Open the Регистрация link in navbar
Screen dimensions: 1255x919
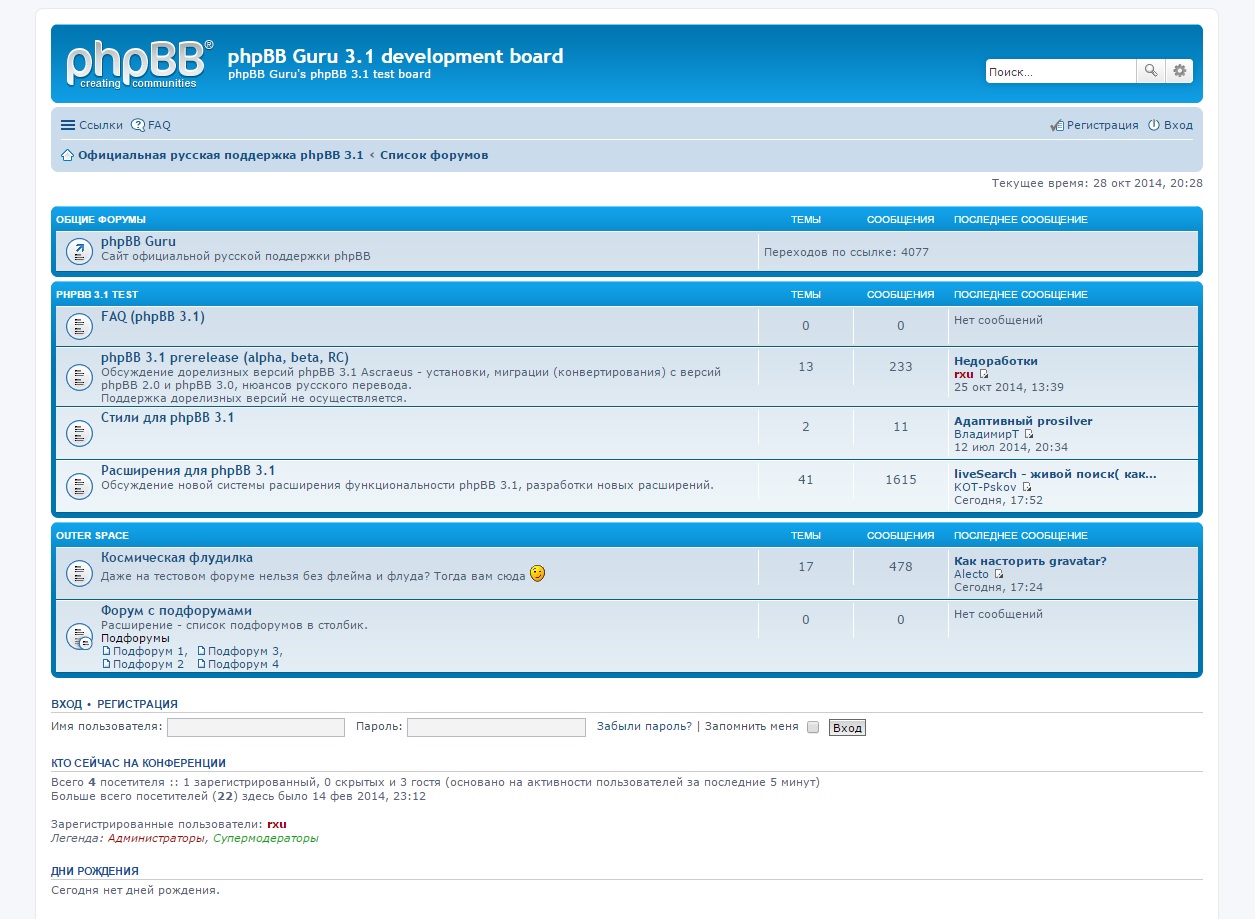tap(1094, 125)
